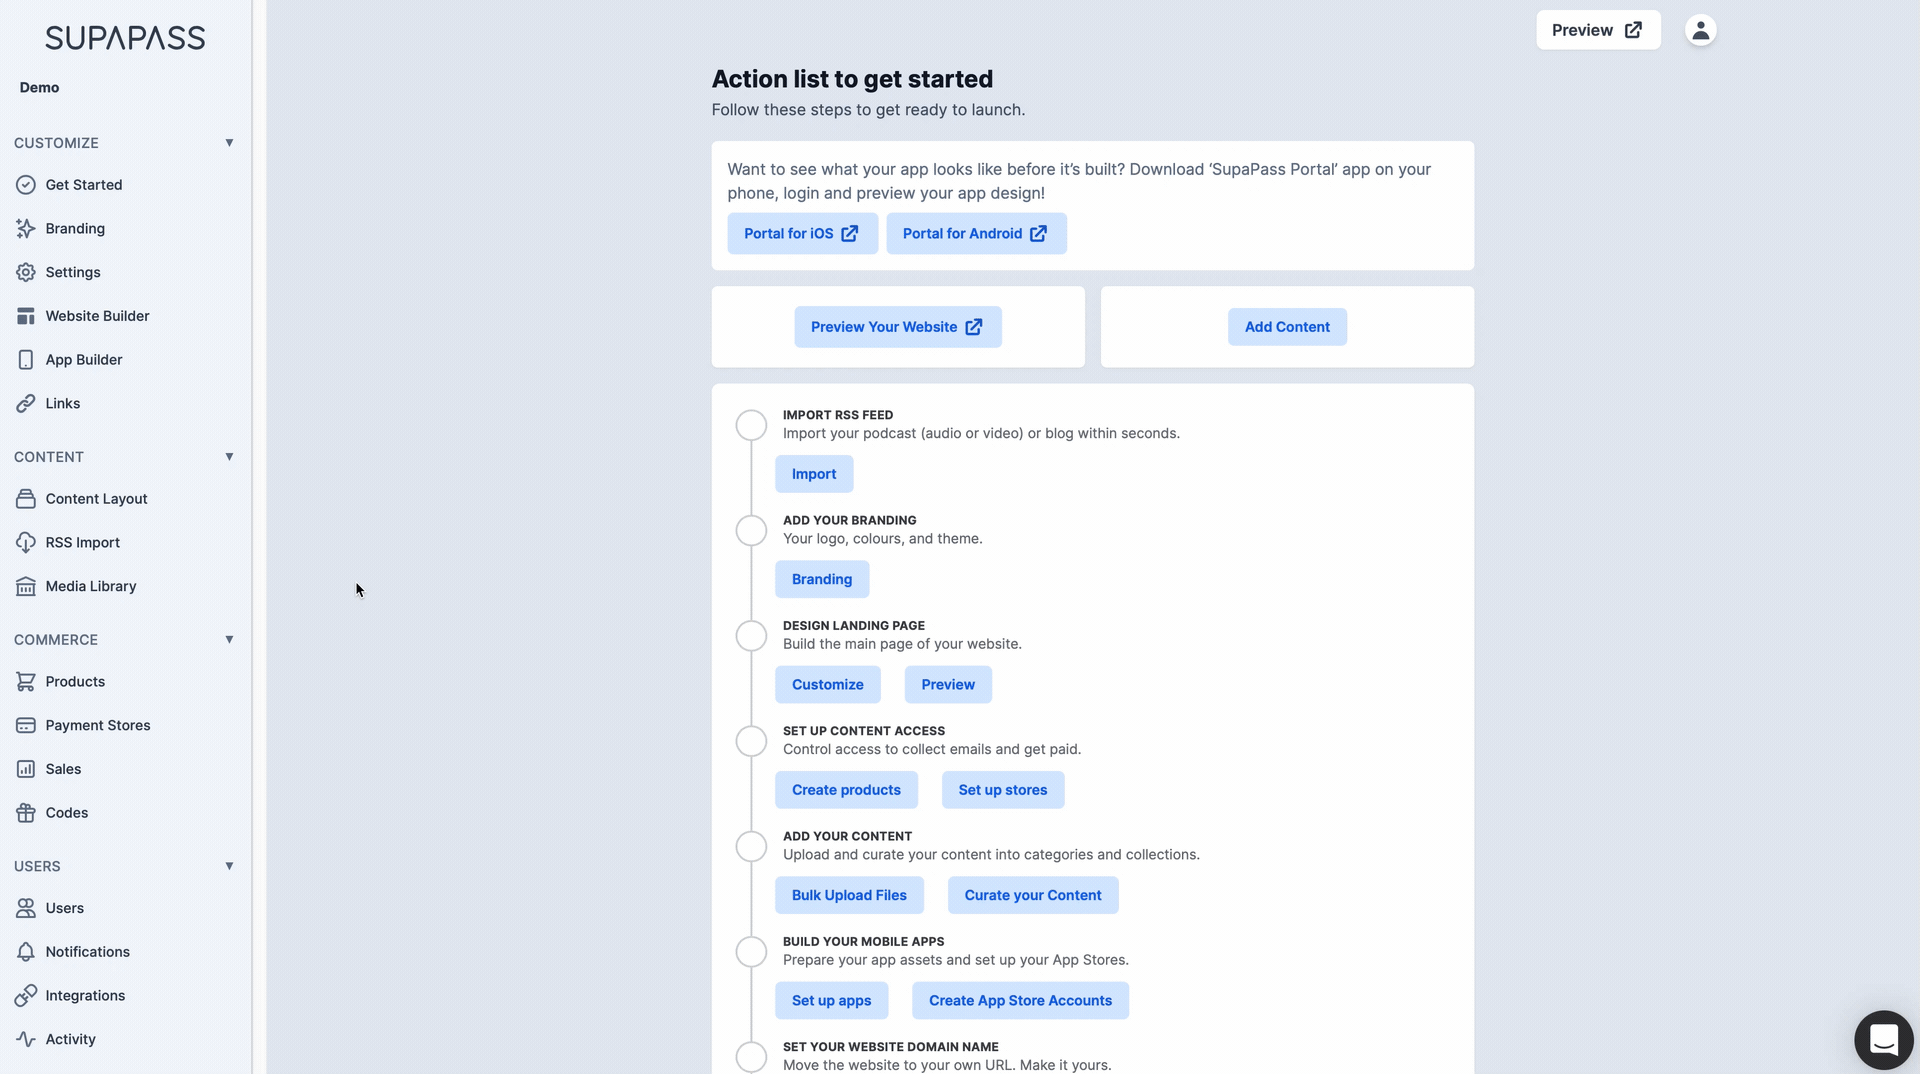Click the Website Builder layout icon

(26, 316)
